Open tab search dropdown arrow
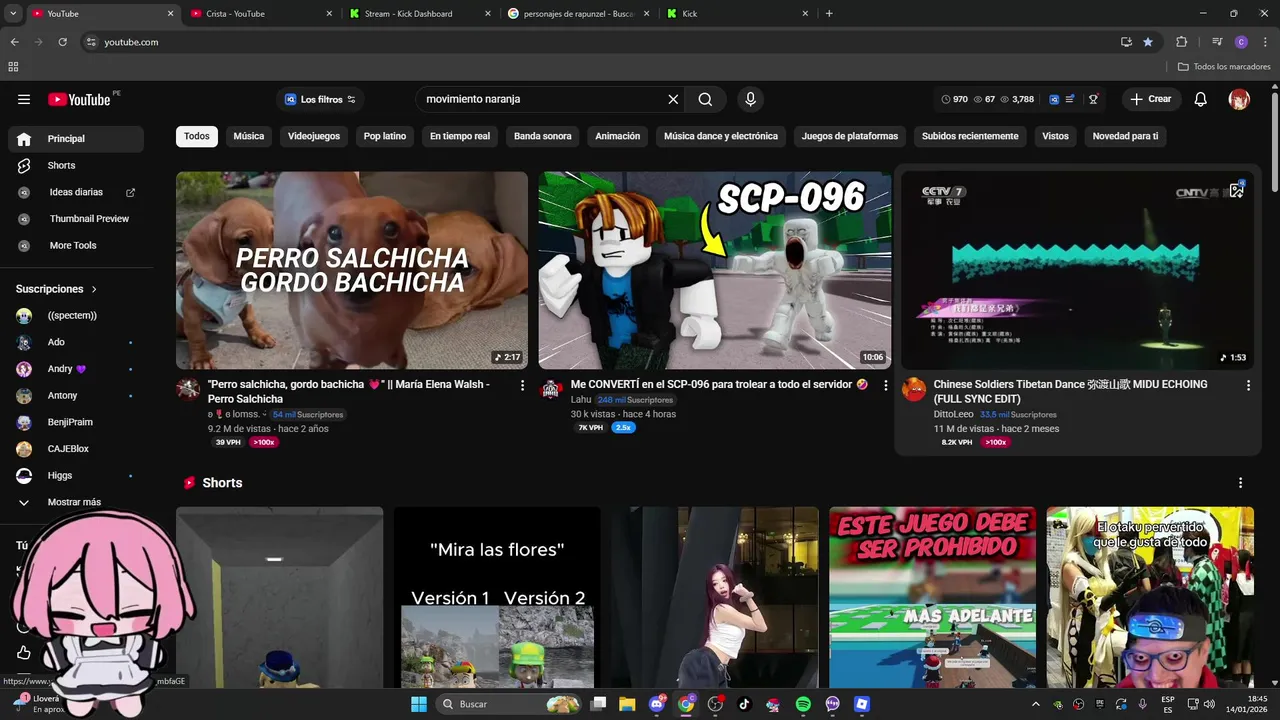1280x720 pixels. tap(13, 13)
